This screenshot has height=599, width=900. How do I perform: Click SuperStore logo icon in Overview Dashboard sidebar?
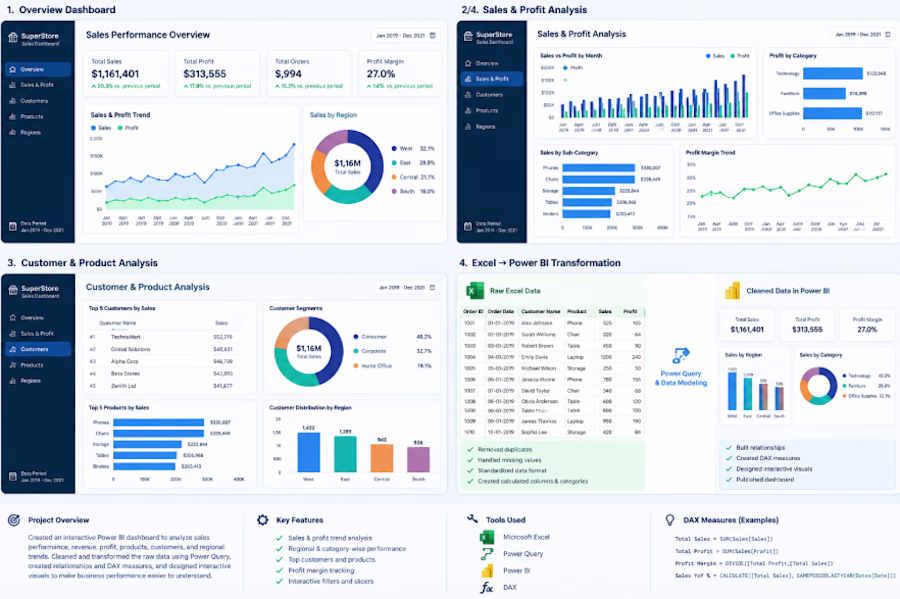click(13, 37)
